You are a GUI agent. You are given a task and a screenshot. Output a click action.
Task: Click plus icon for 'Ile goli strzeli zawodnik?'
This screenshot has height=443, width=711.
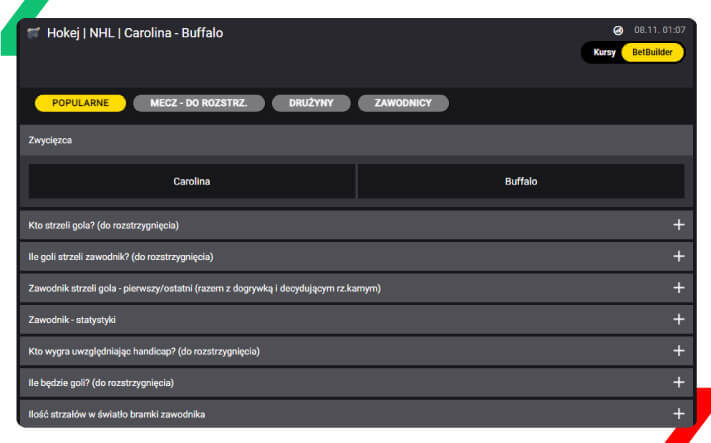678,257
